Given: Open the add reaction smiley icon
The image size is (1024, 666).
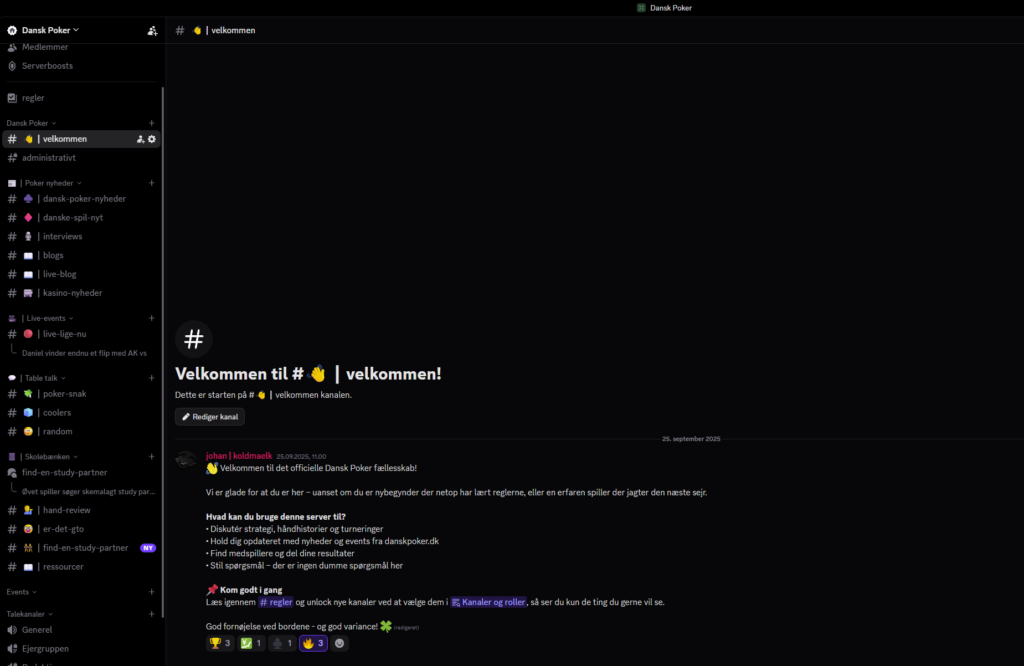Looking at the screenshot, I should coord(339,643).
